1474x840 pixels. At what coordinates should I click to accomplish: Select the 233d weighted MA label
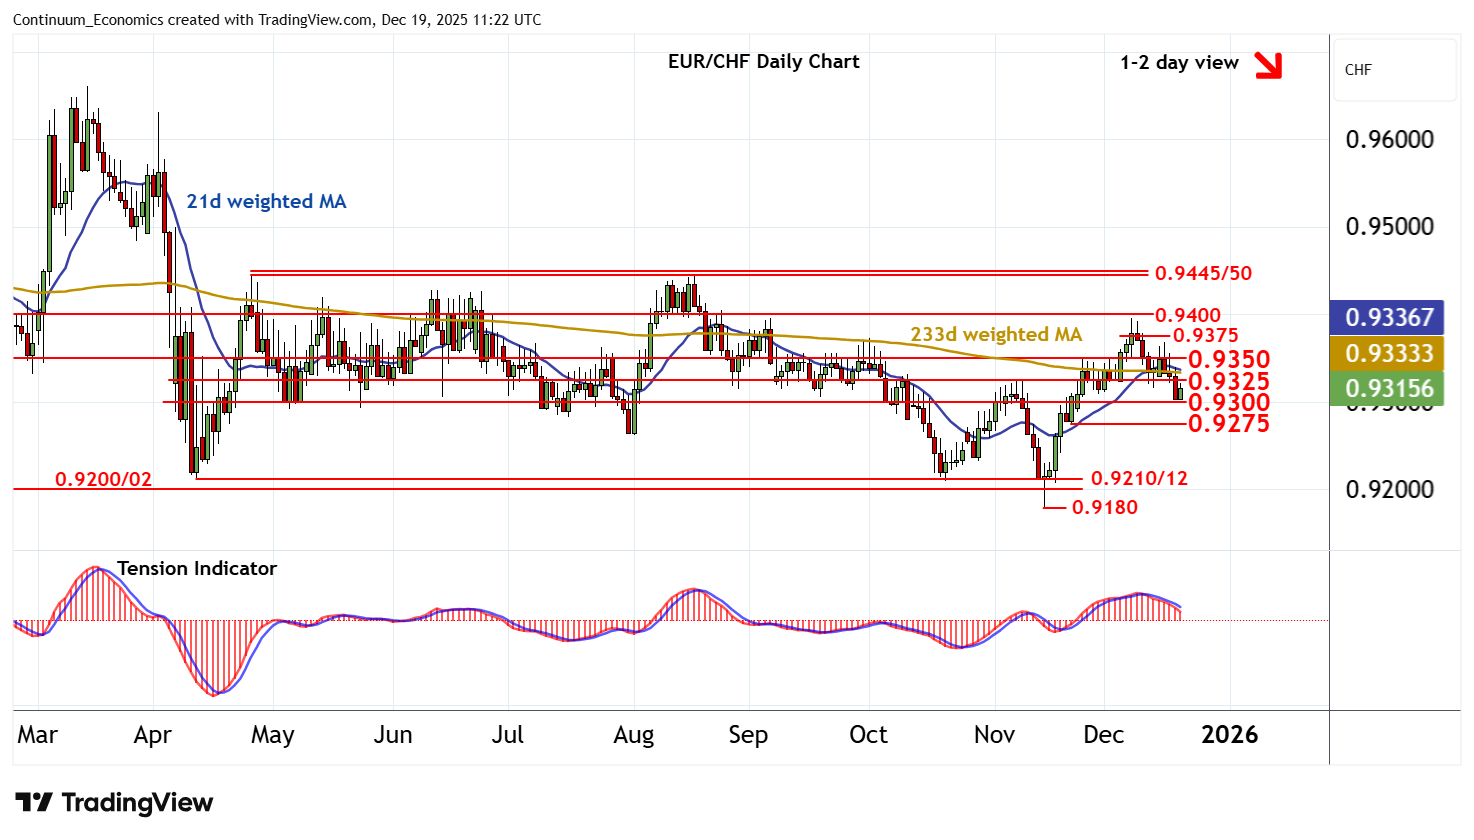click(995, 334)
